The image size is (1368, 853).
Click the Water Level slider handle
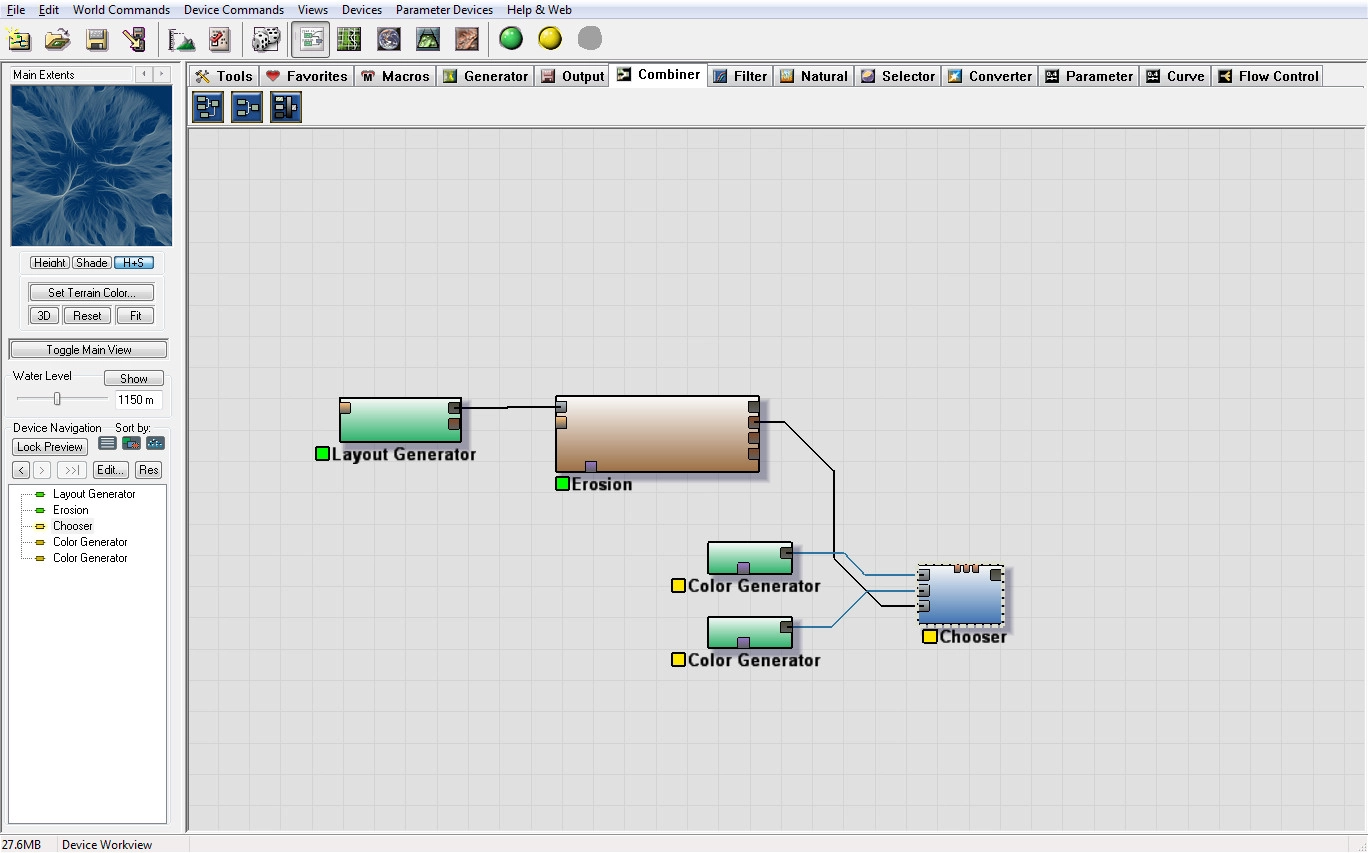[x=57, y=399]
